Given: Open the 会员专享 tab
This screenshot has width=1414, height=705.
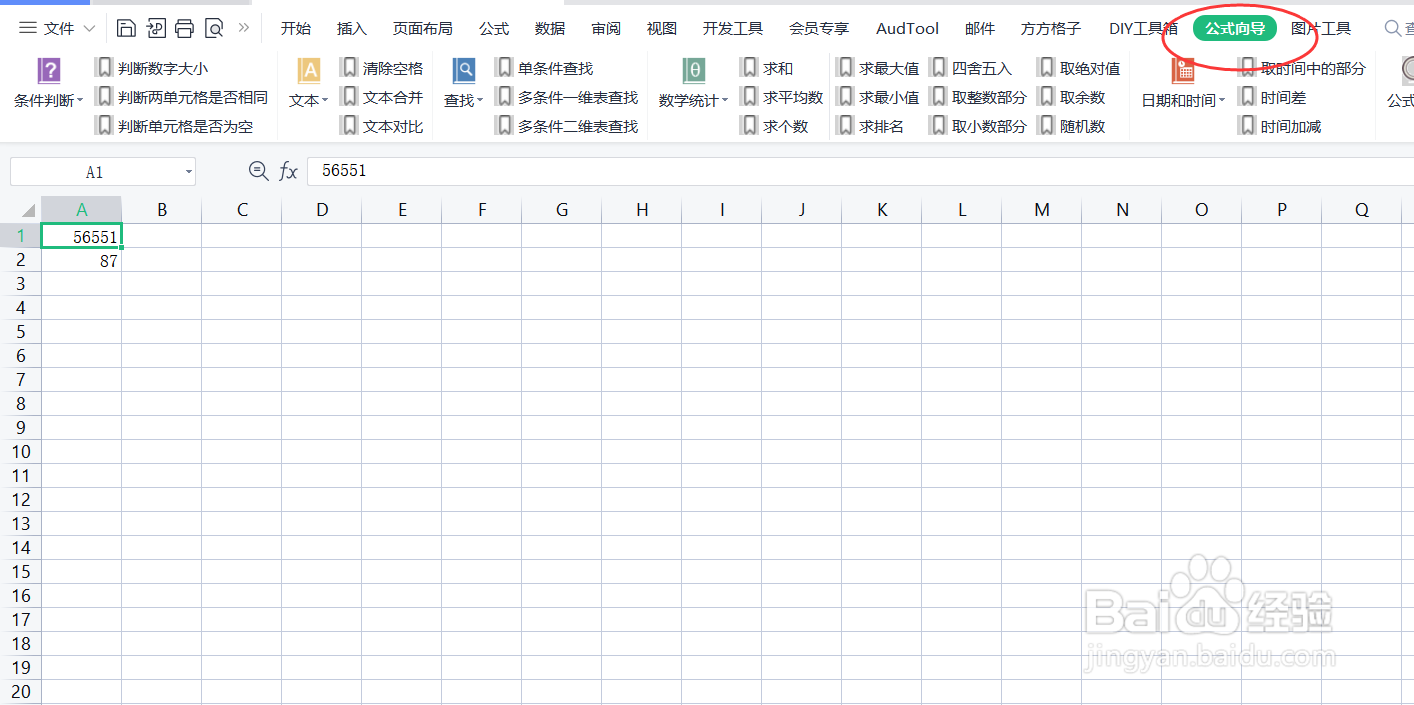Looking at the screenshot, I should point(819,28).
